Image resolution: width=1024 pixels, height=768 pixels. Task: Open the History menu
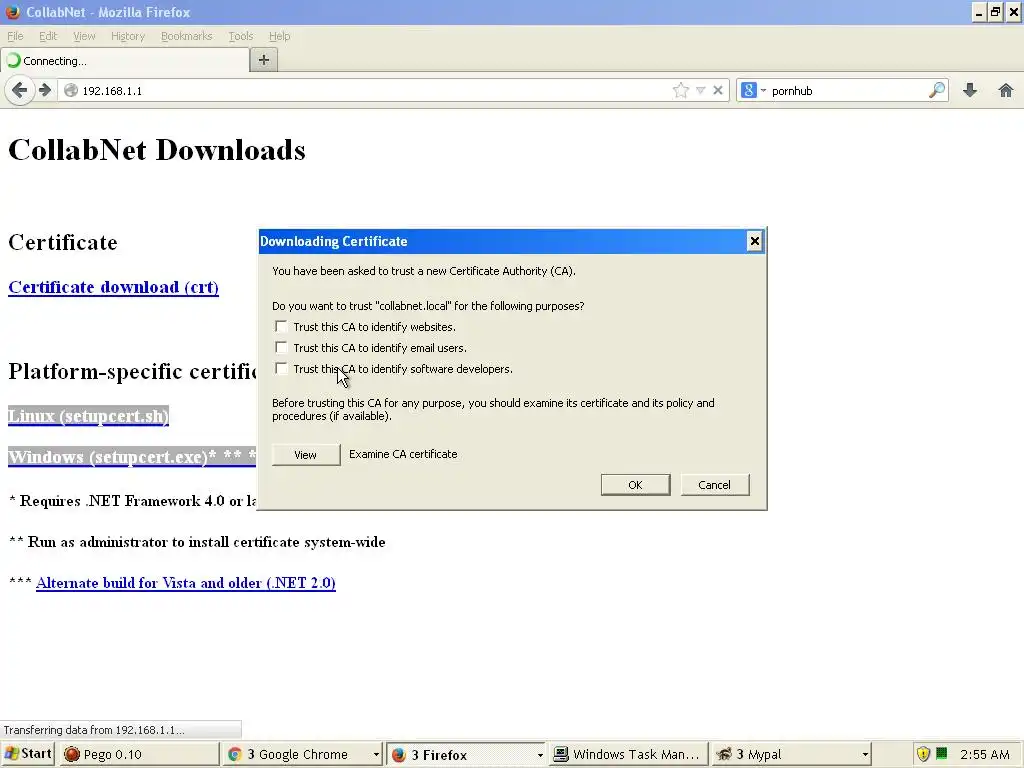(127, 36)
